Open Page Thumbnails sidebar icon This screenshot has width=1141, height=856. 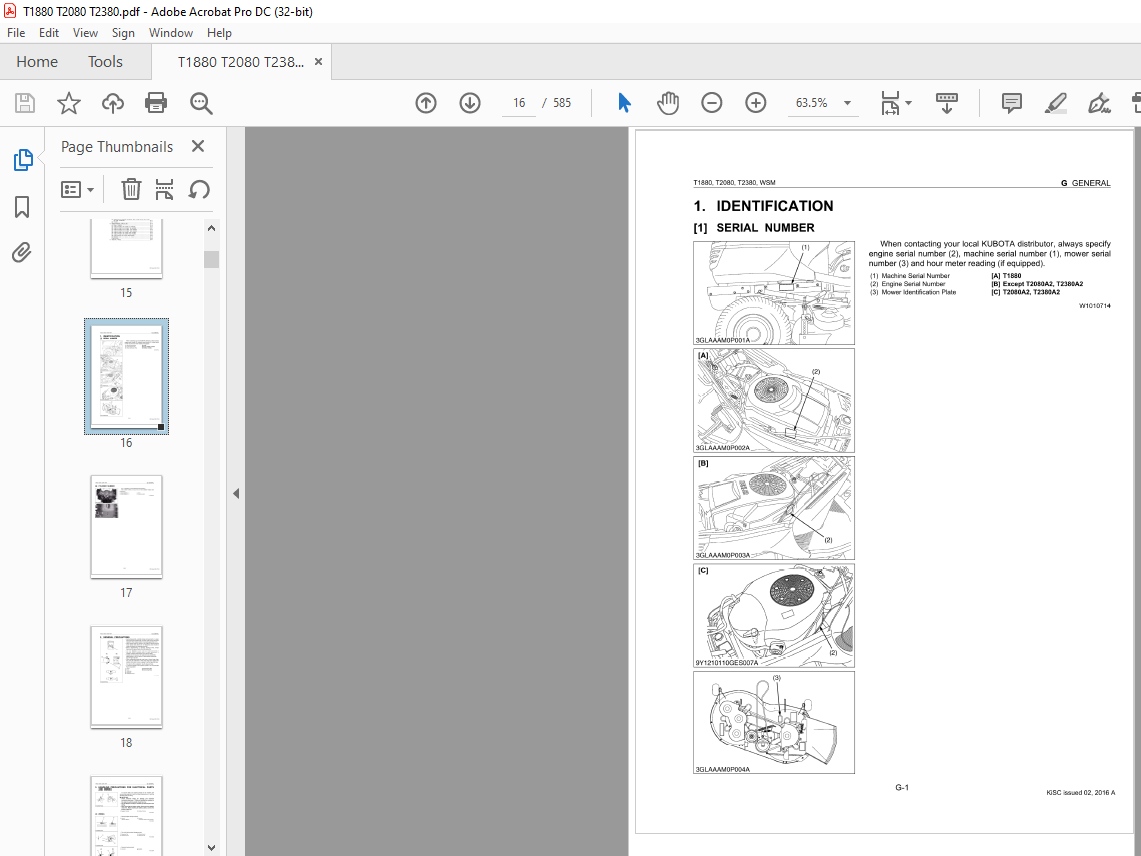pyautogui.click(x=23, y=159)
